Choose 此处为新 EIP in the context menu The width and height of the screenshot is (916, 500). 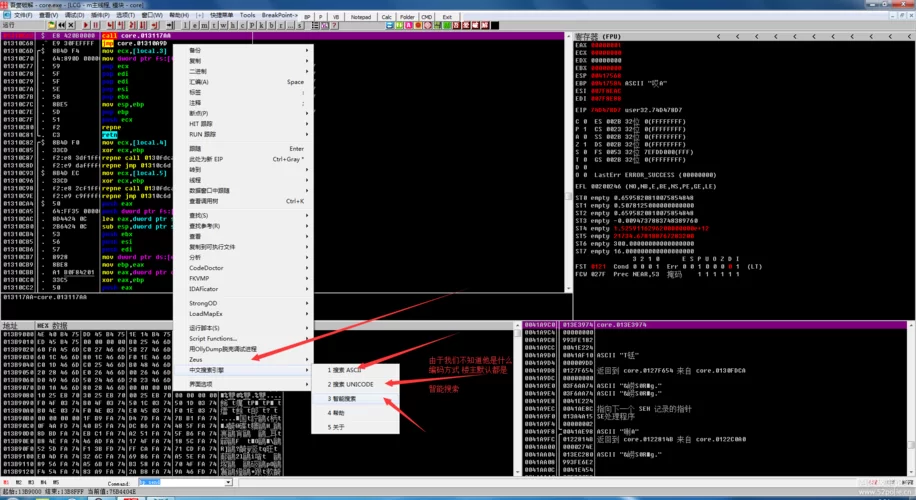coord(245,159)
